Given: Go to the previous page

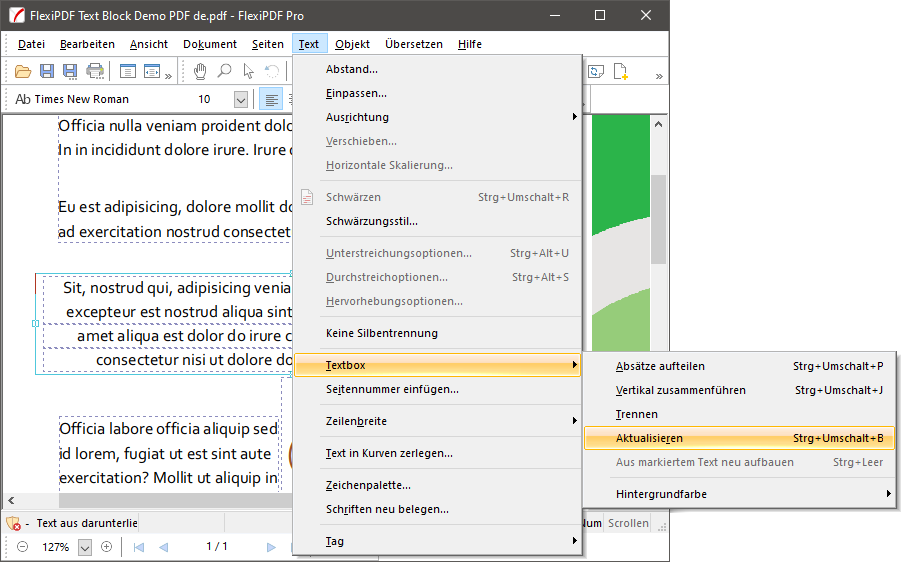Looking at the screenshot, I should (164, 547).
